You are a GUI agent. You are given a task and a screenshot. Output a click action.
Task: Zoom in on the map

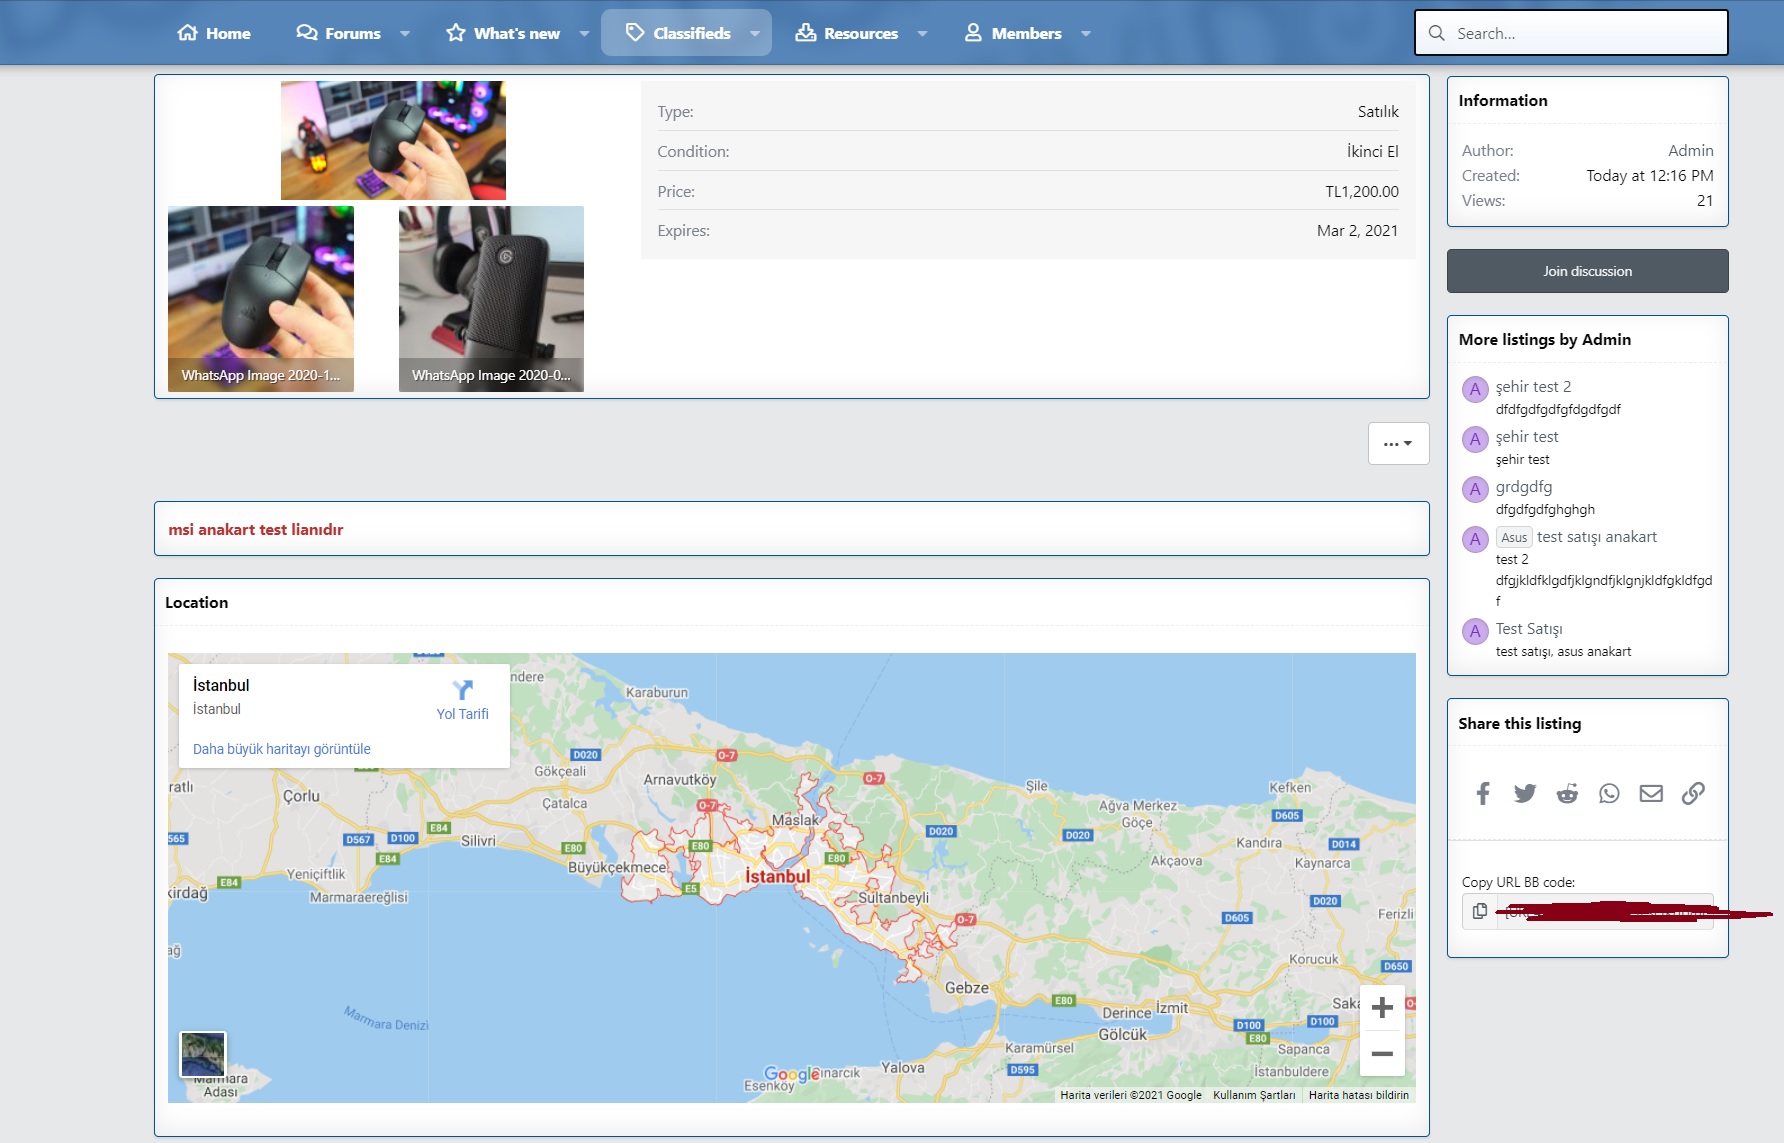pyautogui.click(x=1382, y=1008)
